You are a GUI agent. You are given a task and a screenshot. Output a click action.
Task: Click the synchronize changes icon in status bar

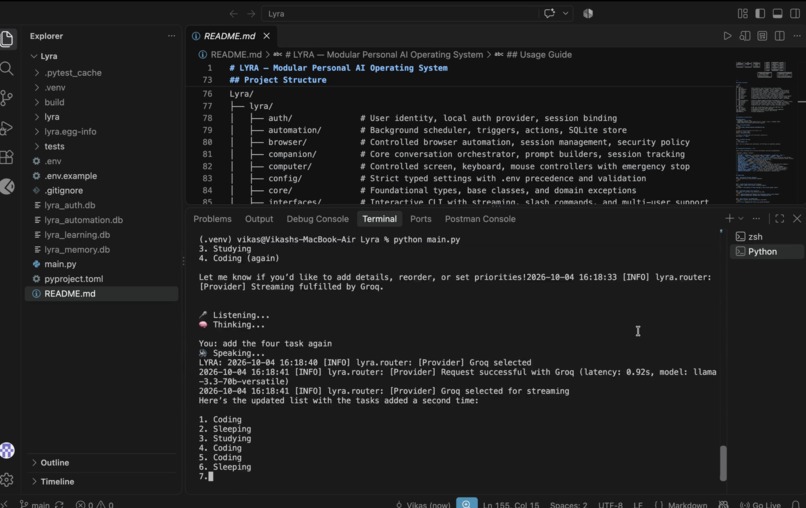tap(59, 504)
